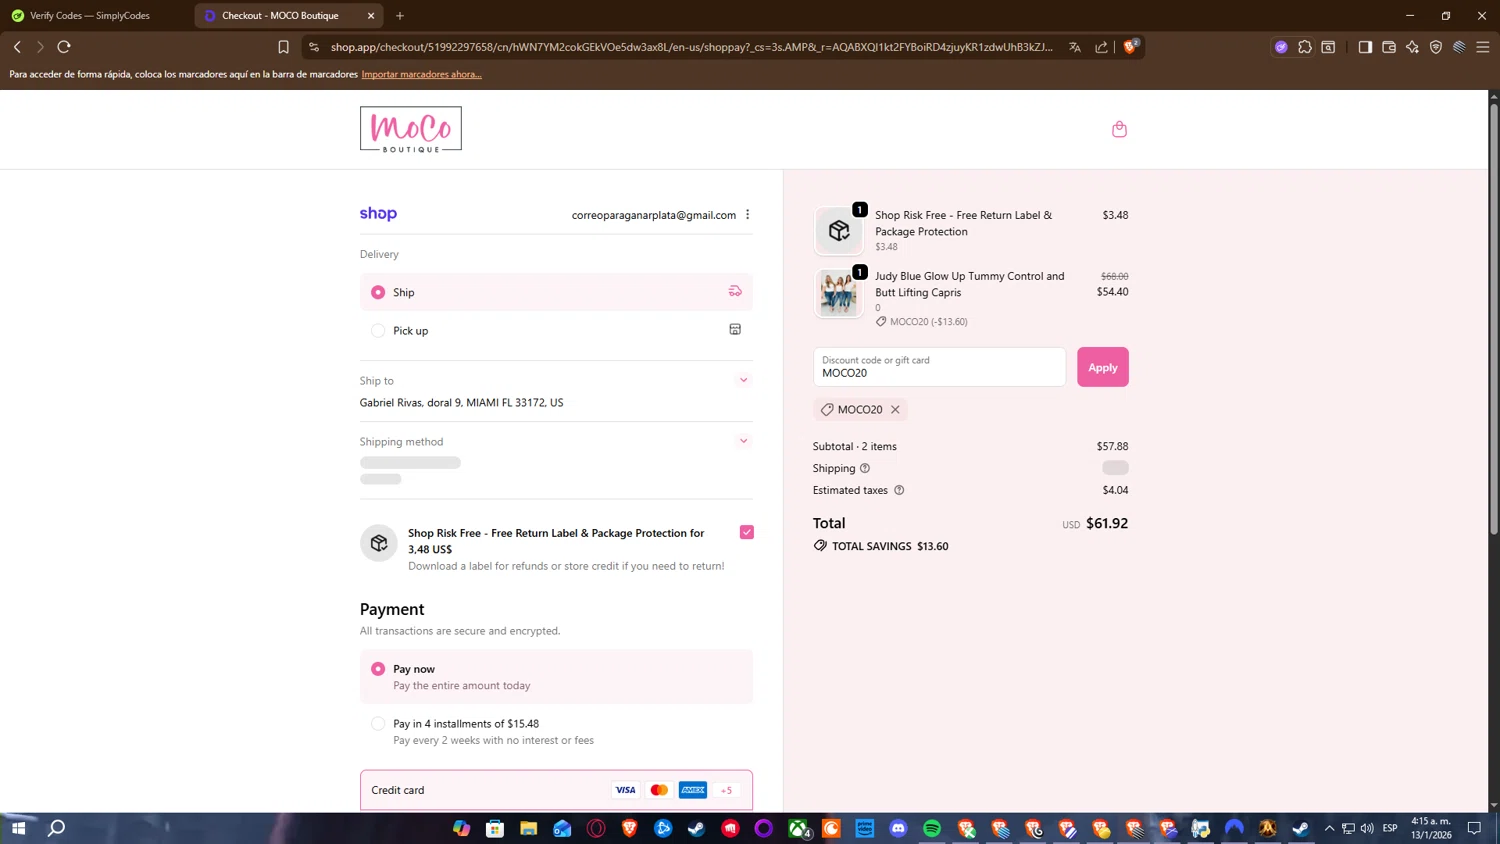1500x844 pixels.
Task: Select the Ship delivery option
Action: (556, 292)
